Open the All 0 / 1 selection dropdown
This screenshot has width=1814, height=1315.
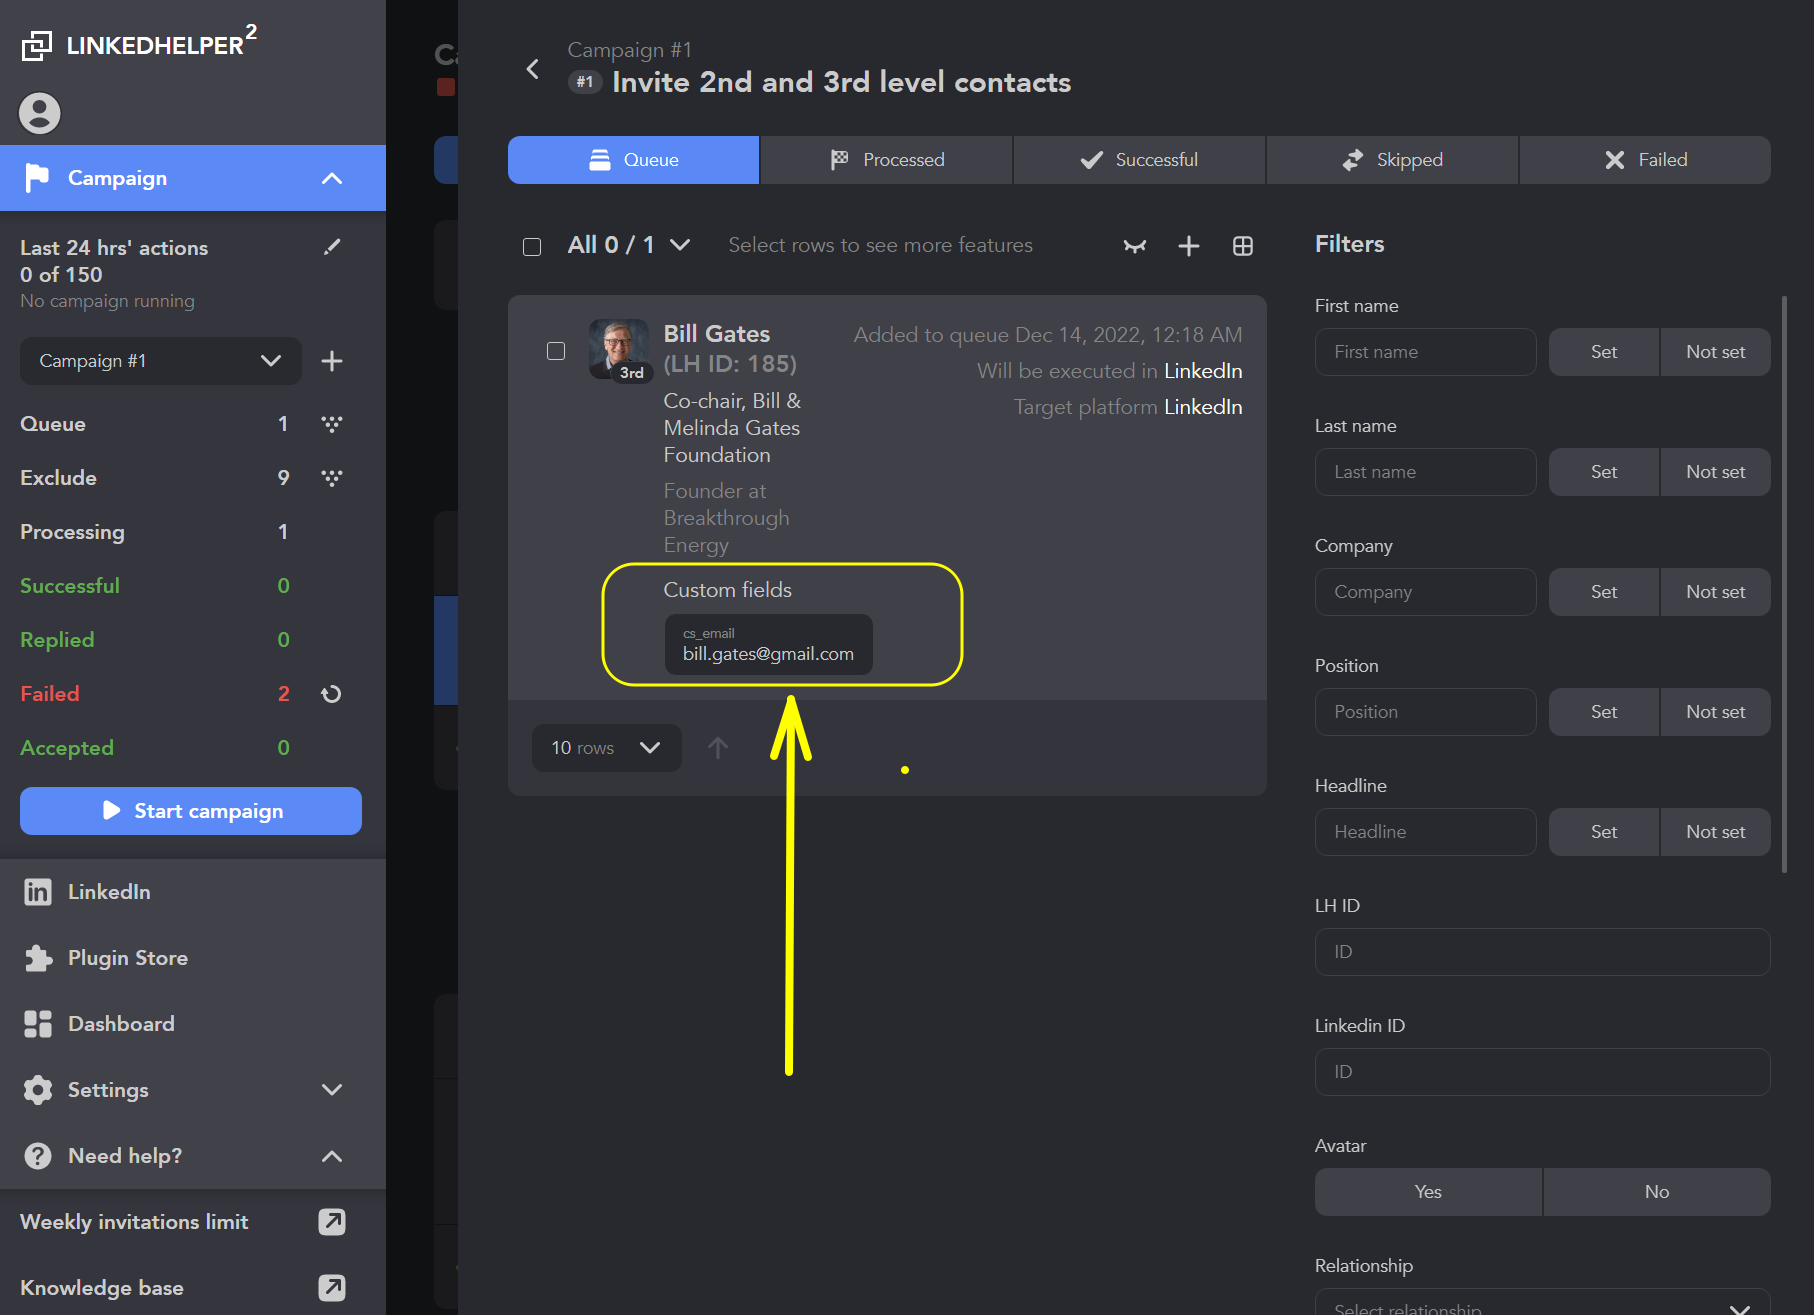pyautogui.click(x=629, y=246)
